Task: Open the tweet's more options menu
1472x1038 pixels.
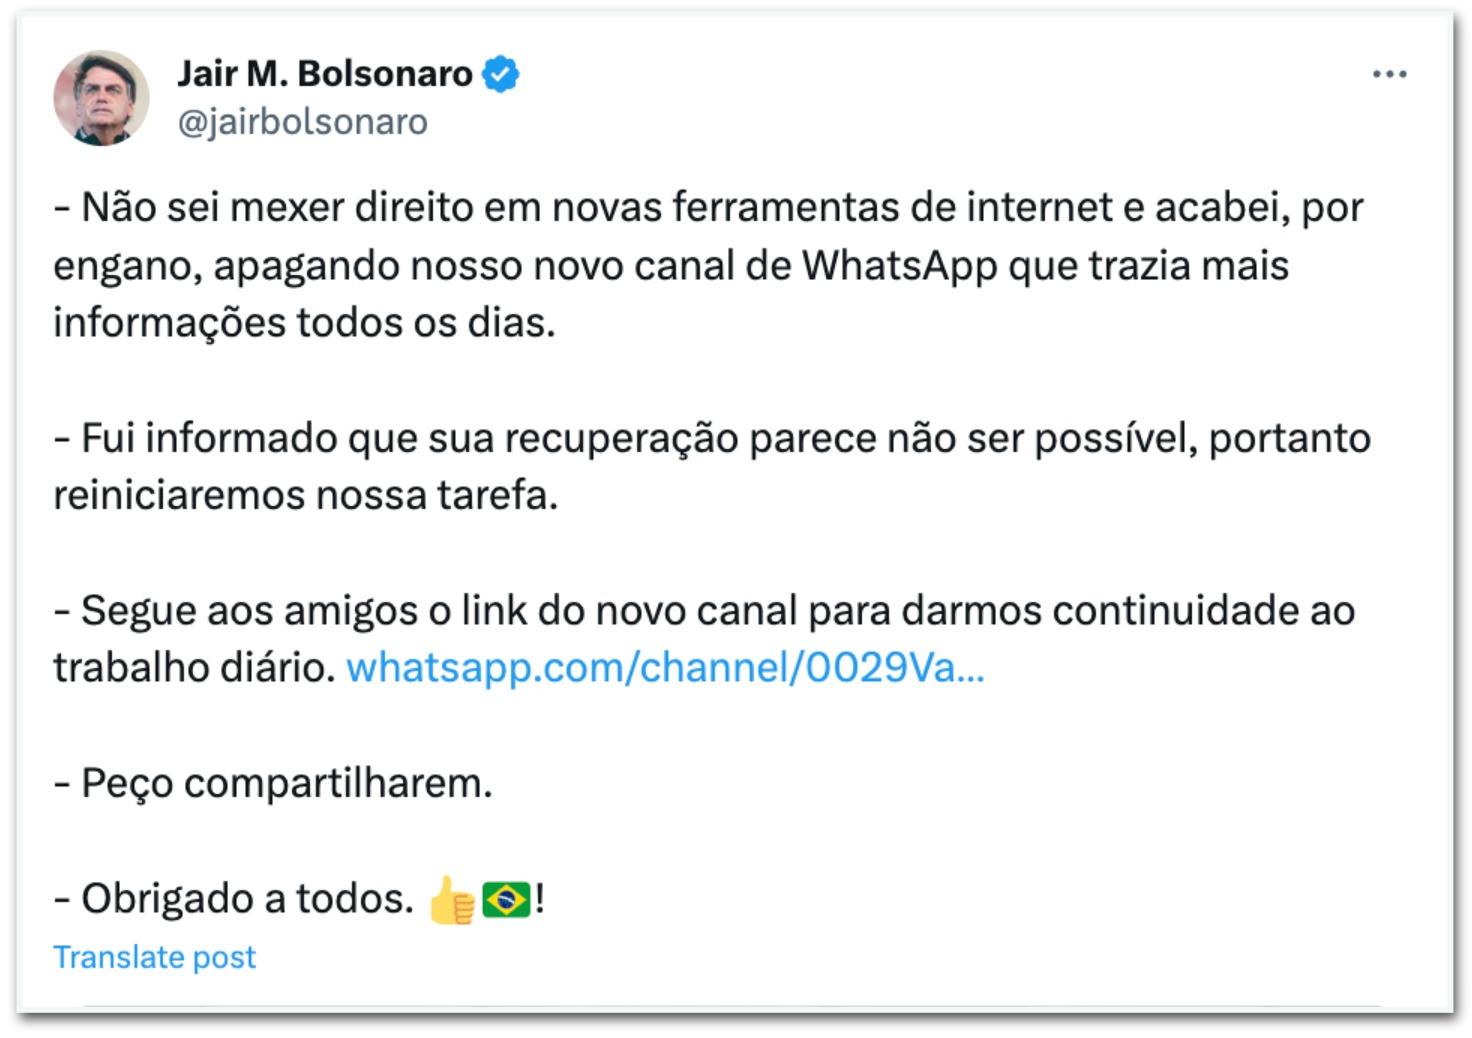Action: coord(1389,75)
